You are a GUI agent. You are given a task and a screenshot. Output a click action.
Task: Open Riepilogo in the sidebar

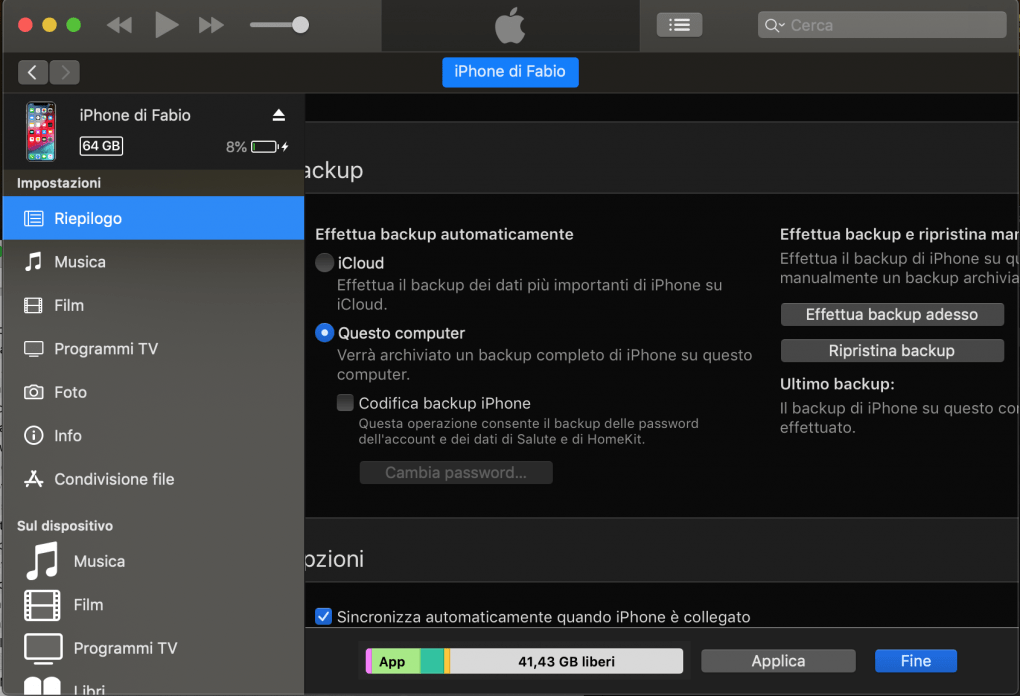coord(154,218)
